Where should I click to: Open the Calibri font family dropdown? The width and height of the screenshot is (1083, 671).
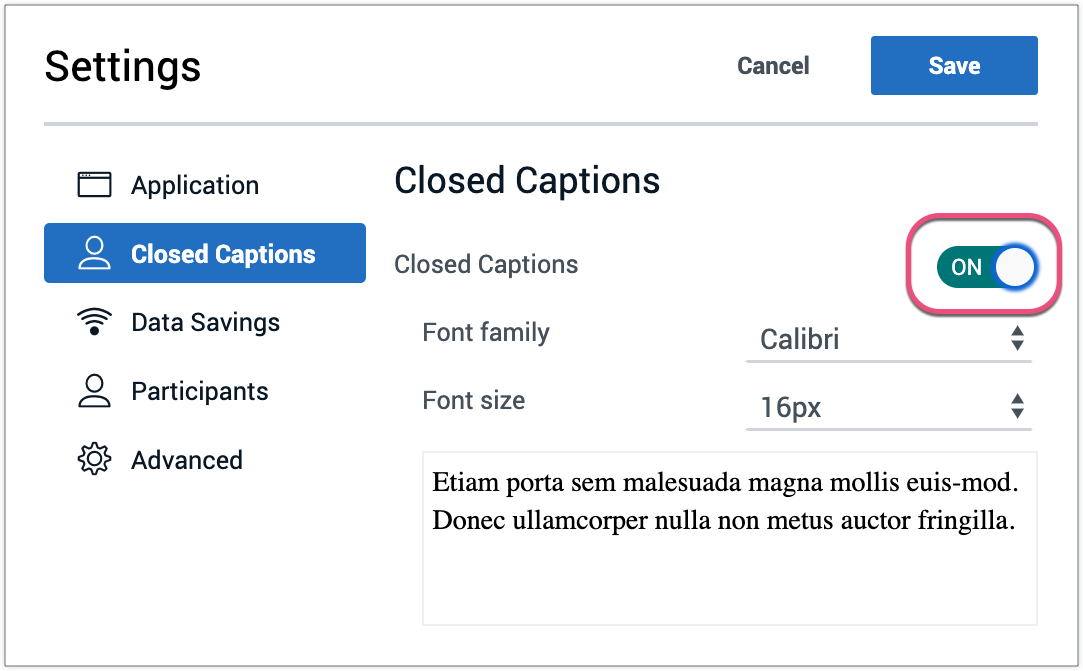(x=887, y=339)
